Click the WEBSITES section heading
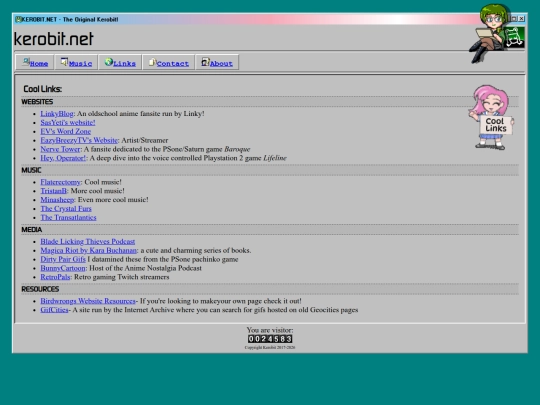This screenshot has width=540, height=405. (x=37, y=102)
